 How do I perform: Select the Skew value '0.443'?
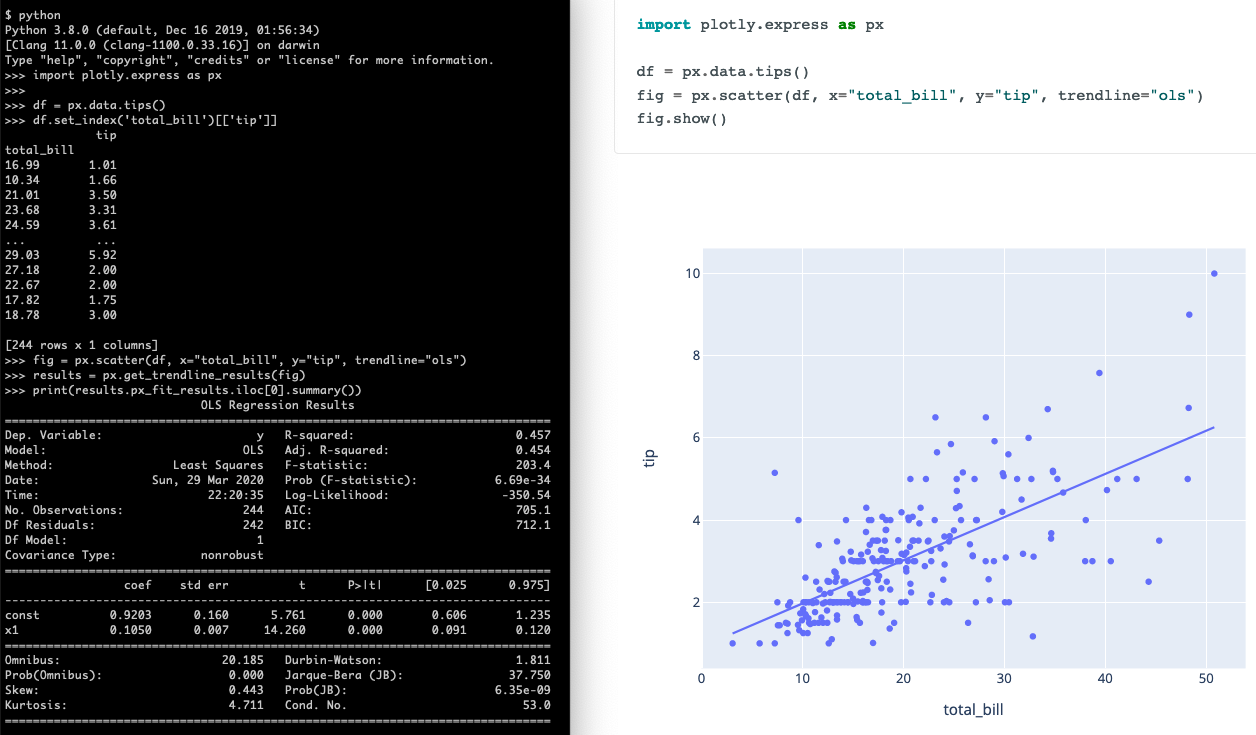(246, 690)
